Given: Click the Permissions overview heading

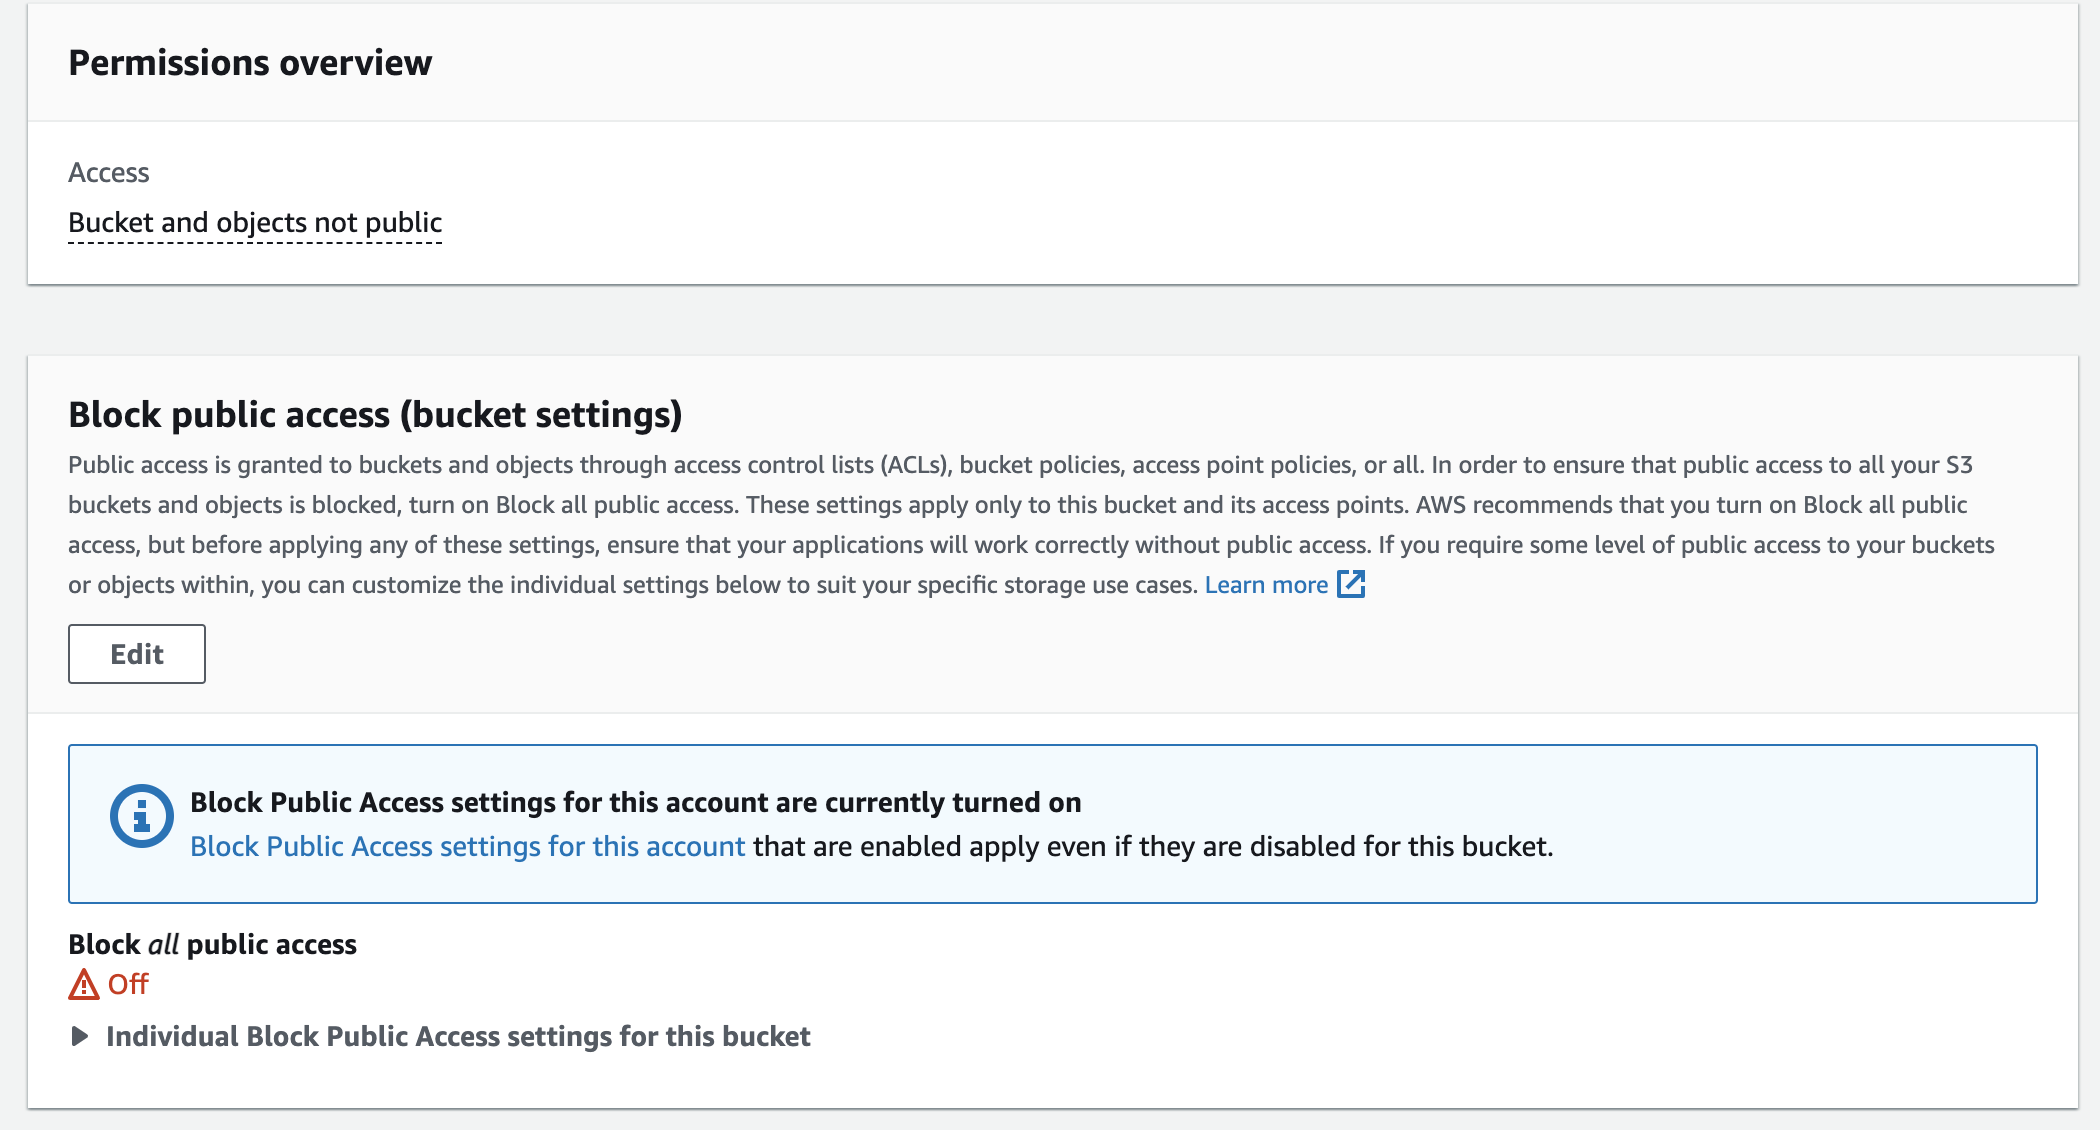Looking at the screenshot, I should tap(250, 63).
